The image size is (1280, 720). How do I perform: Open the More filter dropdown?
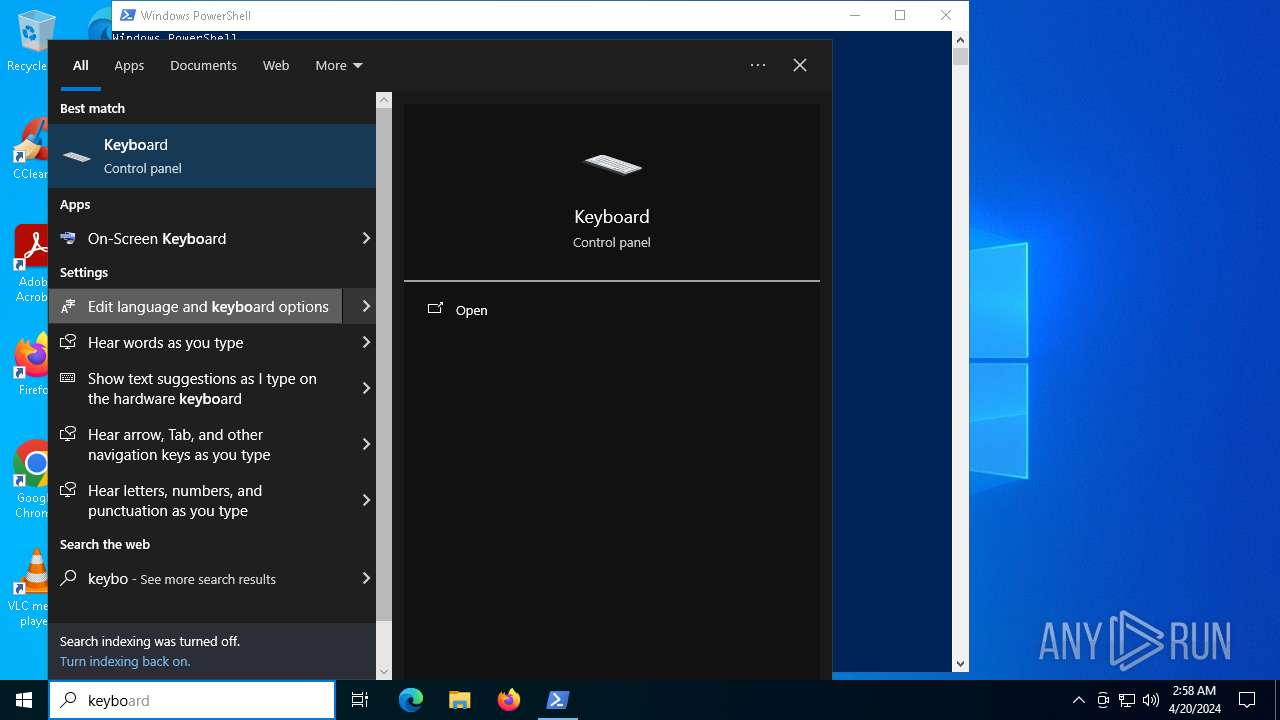pyautogui.click(x=339, y=65)
